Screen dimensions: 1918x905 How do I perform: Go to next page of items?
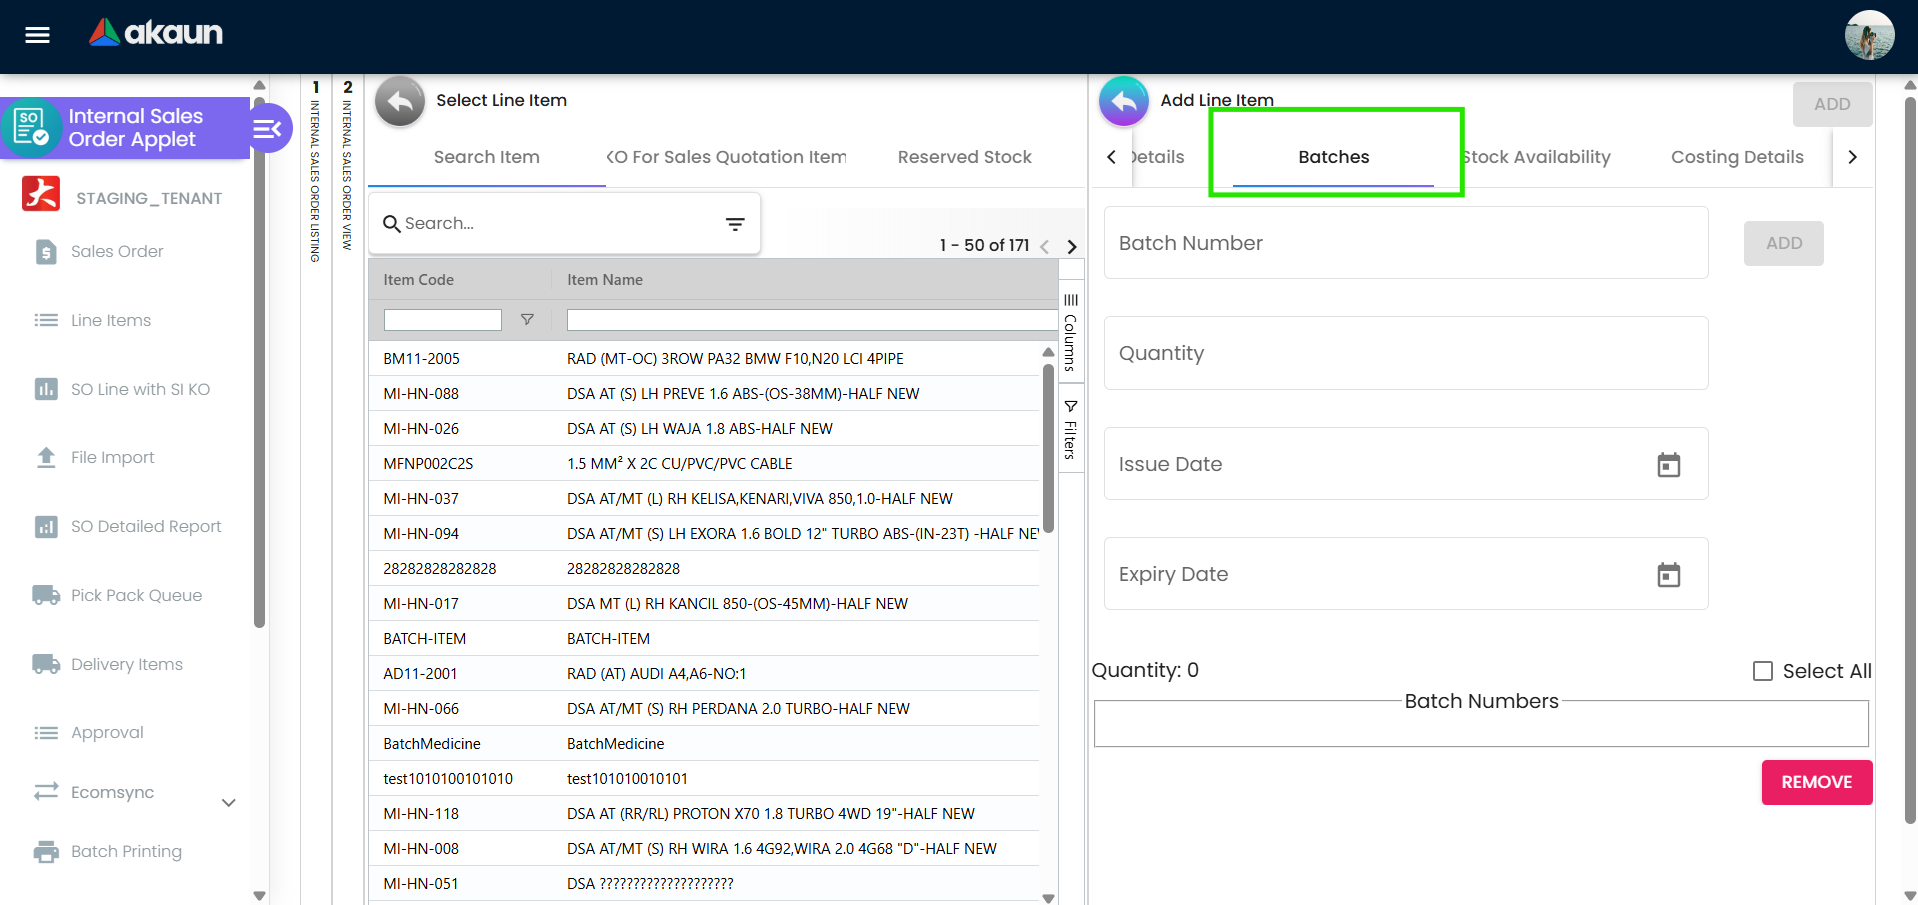coord(1072,247)
